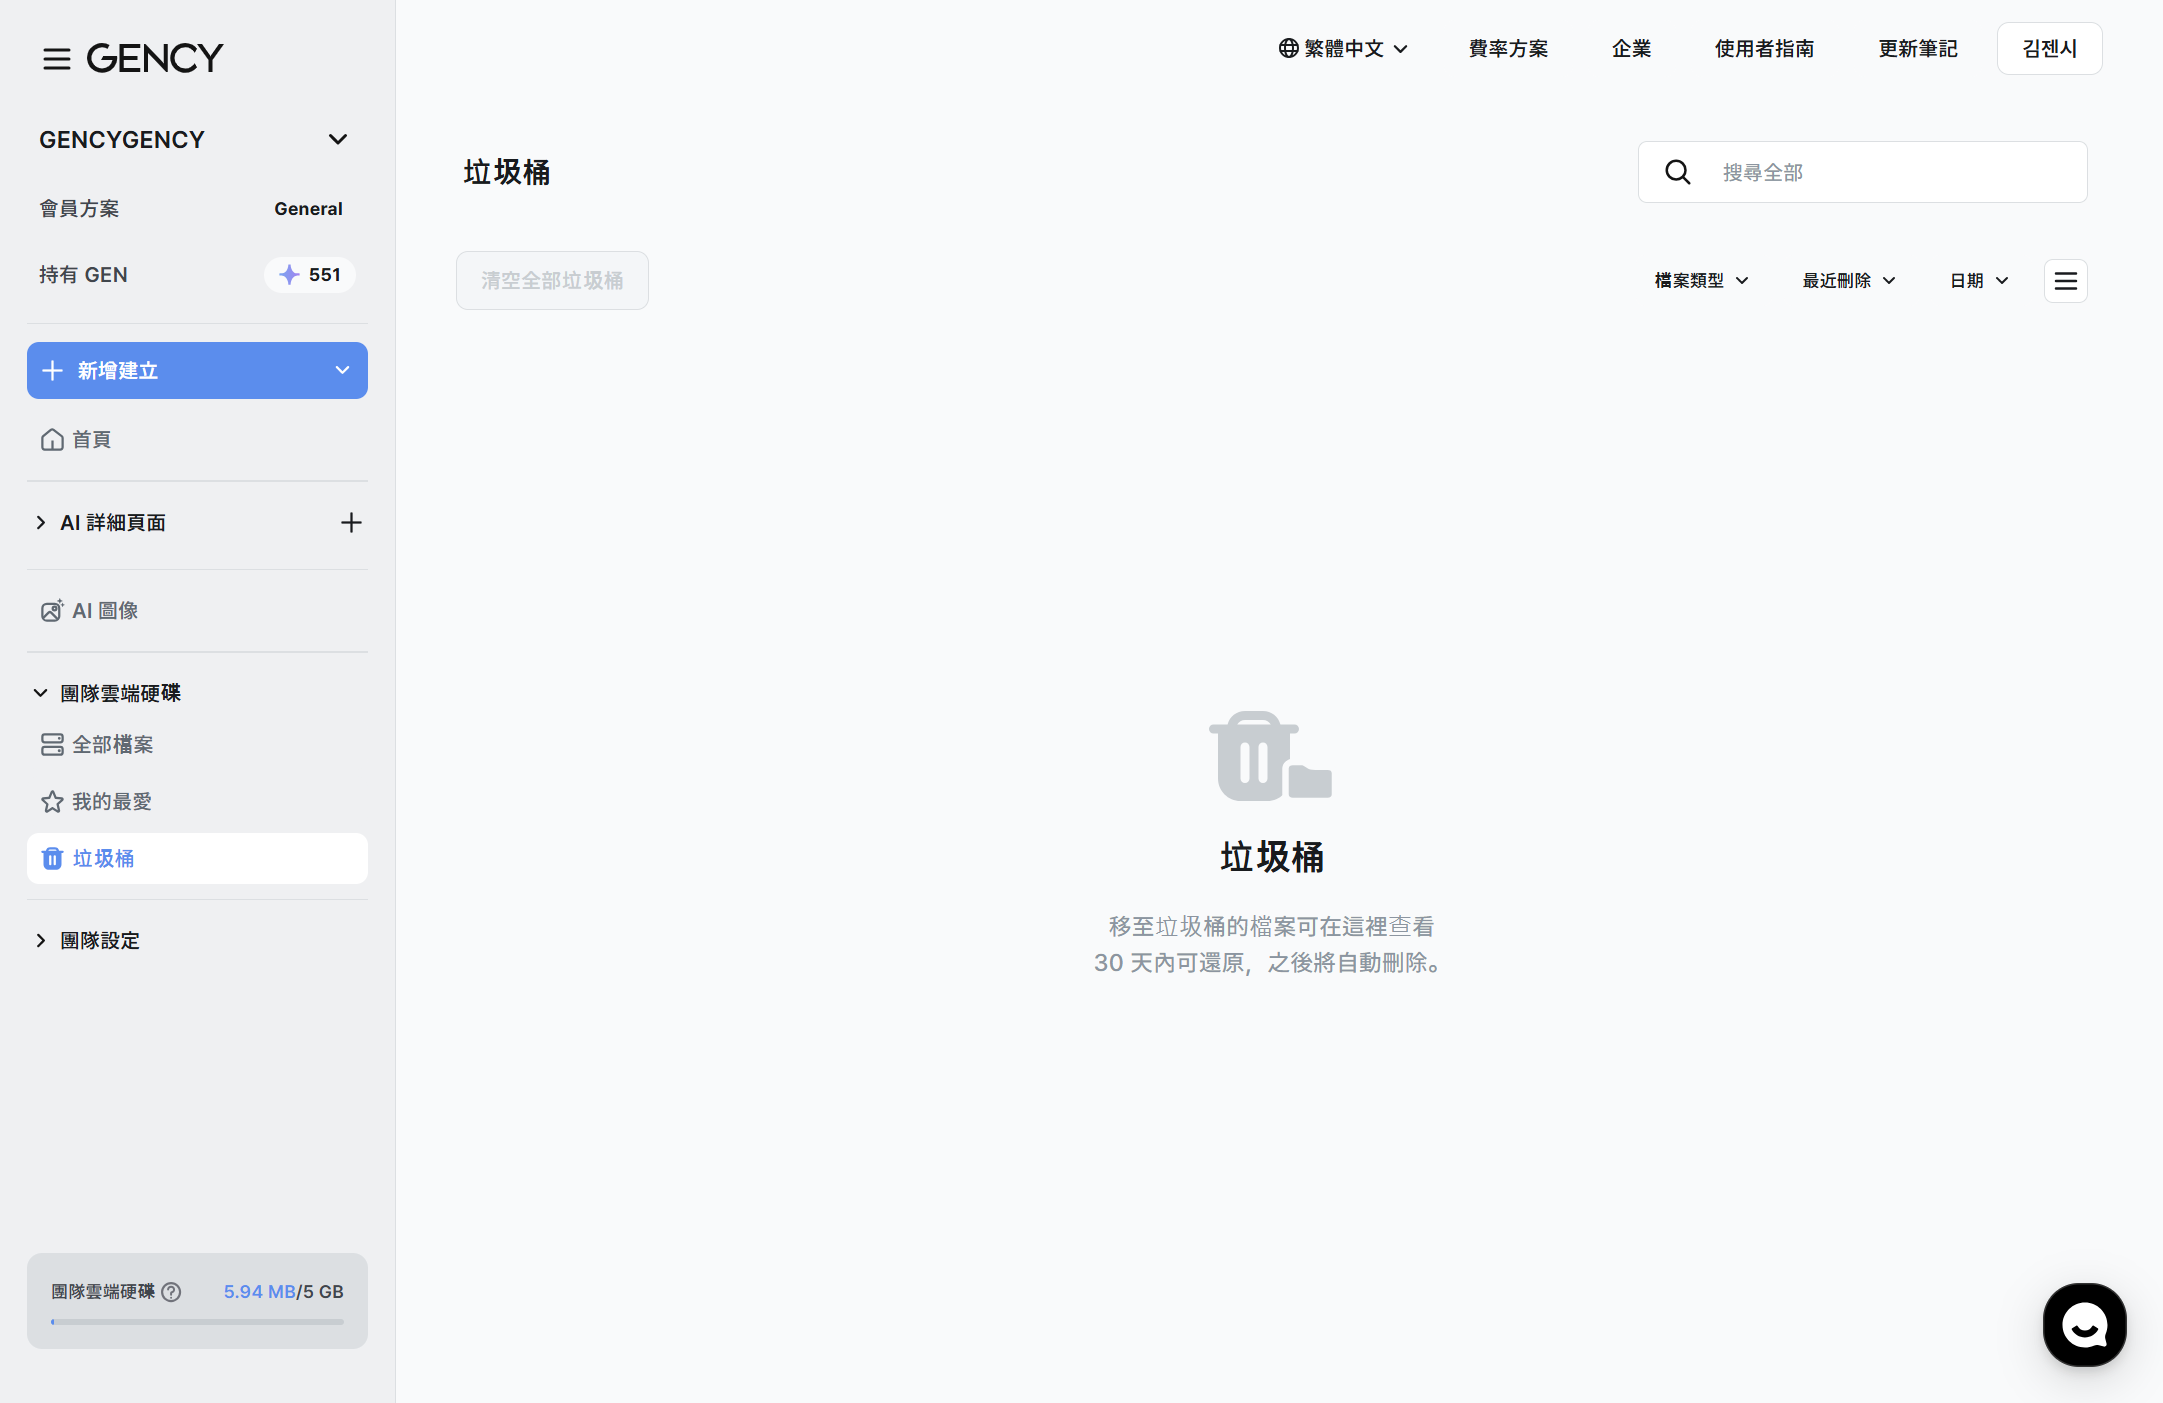Click the large empty trash illustration
Viewport: 2163px width, 1403px height.
pyautogui.click(x=1271, y=756)
